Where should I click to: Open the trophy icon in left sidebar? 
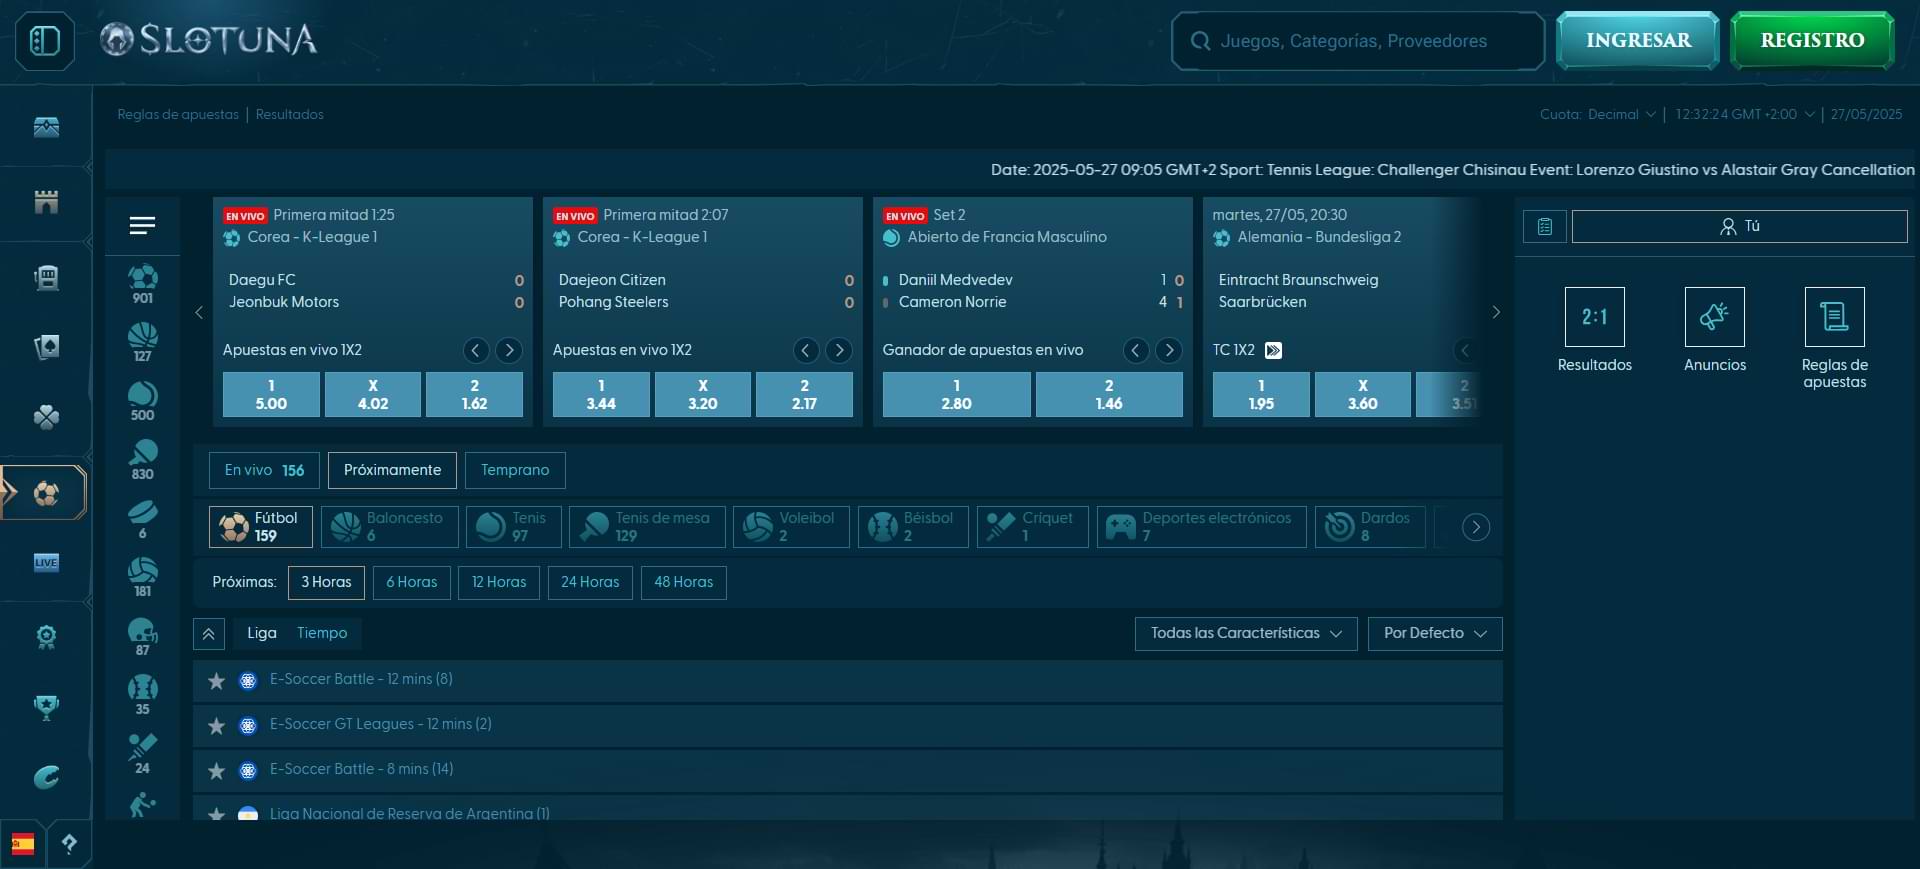tap(46, 707)
